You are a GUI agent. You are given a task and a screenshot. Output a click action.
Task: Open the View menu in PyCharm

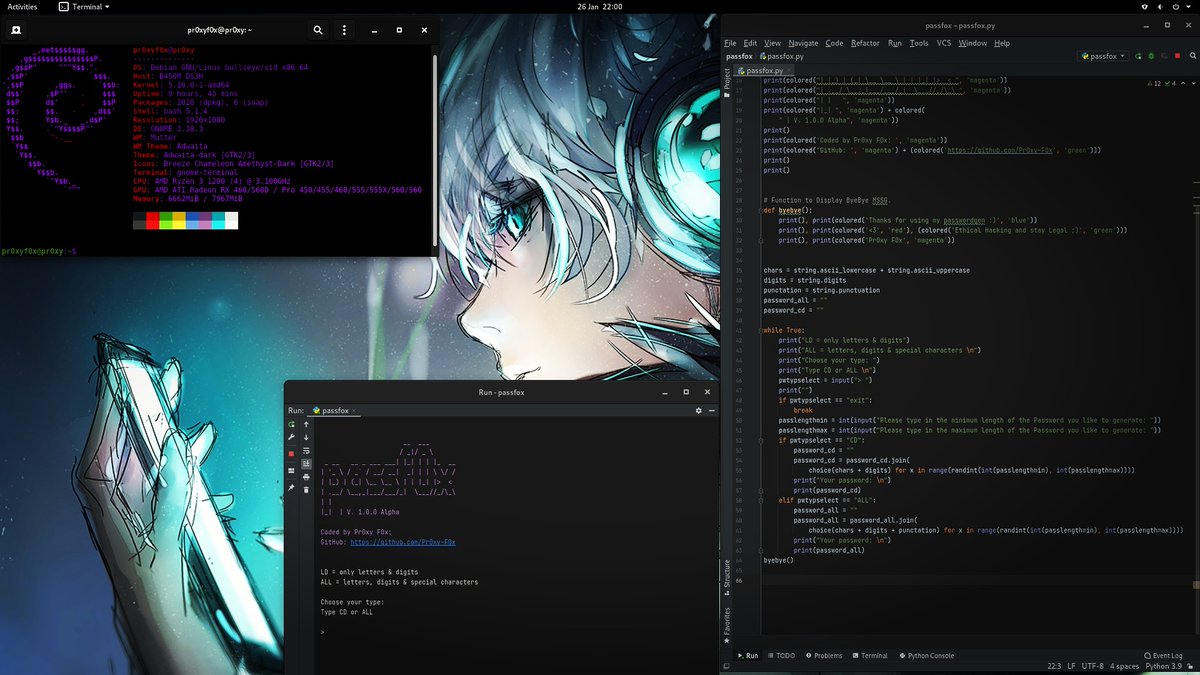(772, 43)
